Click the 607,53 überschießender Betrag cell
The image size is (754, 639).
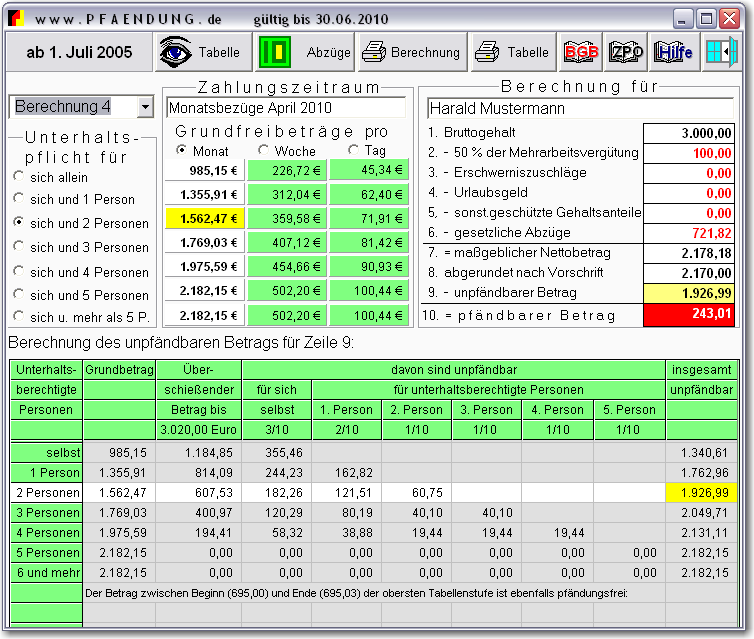pos(199,492)
